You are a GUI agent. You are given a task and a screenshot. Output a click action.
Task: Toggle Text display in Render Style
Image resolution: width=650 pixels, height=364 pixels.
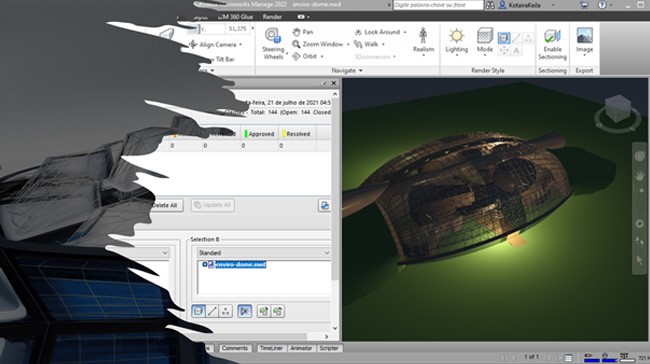pyautogui.click(x=516, y=51)
